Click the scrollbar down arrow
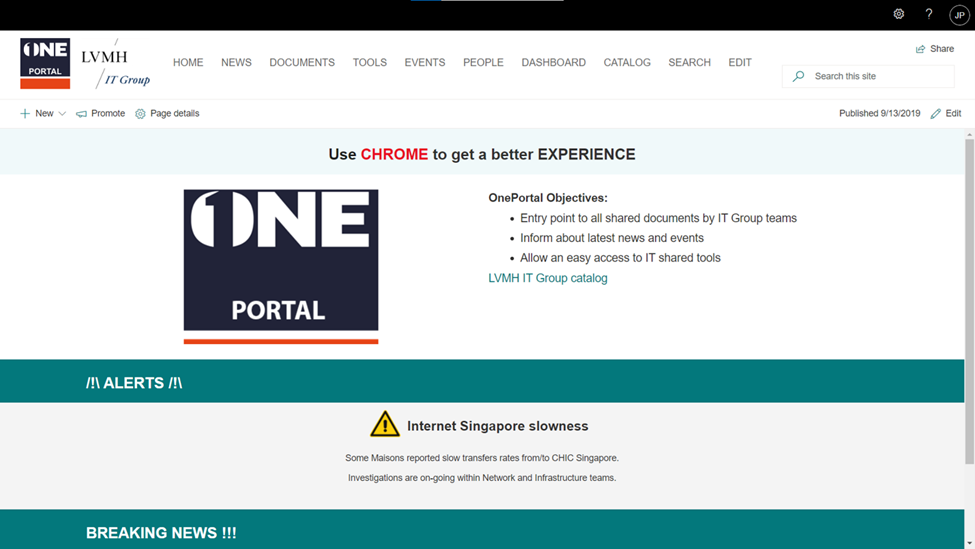Image resolution: width=975 pixels, height=549 pixels. coord(969,544)
